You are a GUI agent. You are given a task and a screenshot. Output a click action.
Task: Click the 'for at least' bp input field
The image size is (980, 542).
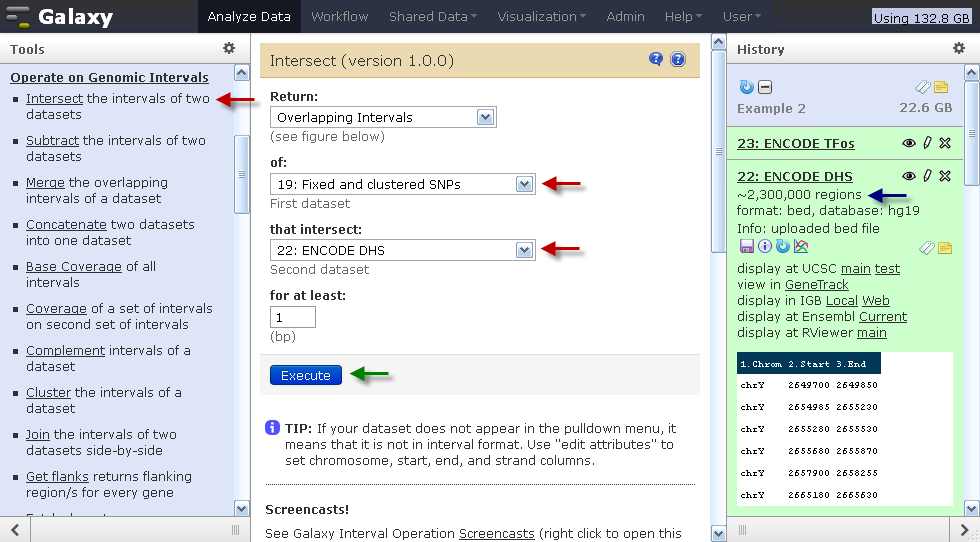(292, 318)
